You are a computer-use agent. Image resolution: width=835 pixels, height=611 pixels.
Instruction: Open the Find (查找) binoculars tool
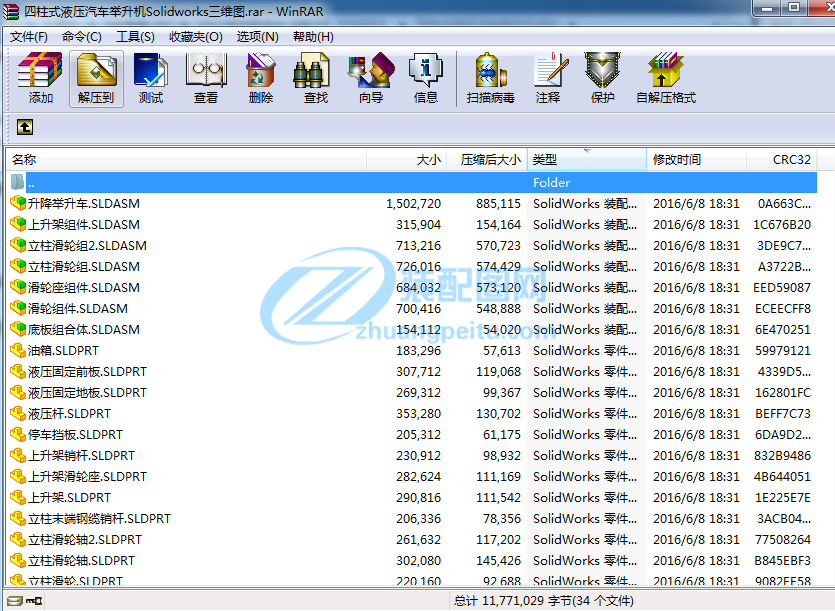(x=316, y=78)
